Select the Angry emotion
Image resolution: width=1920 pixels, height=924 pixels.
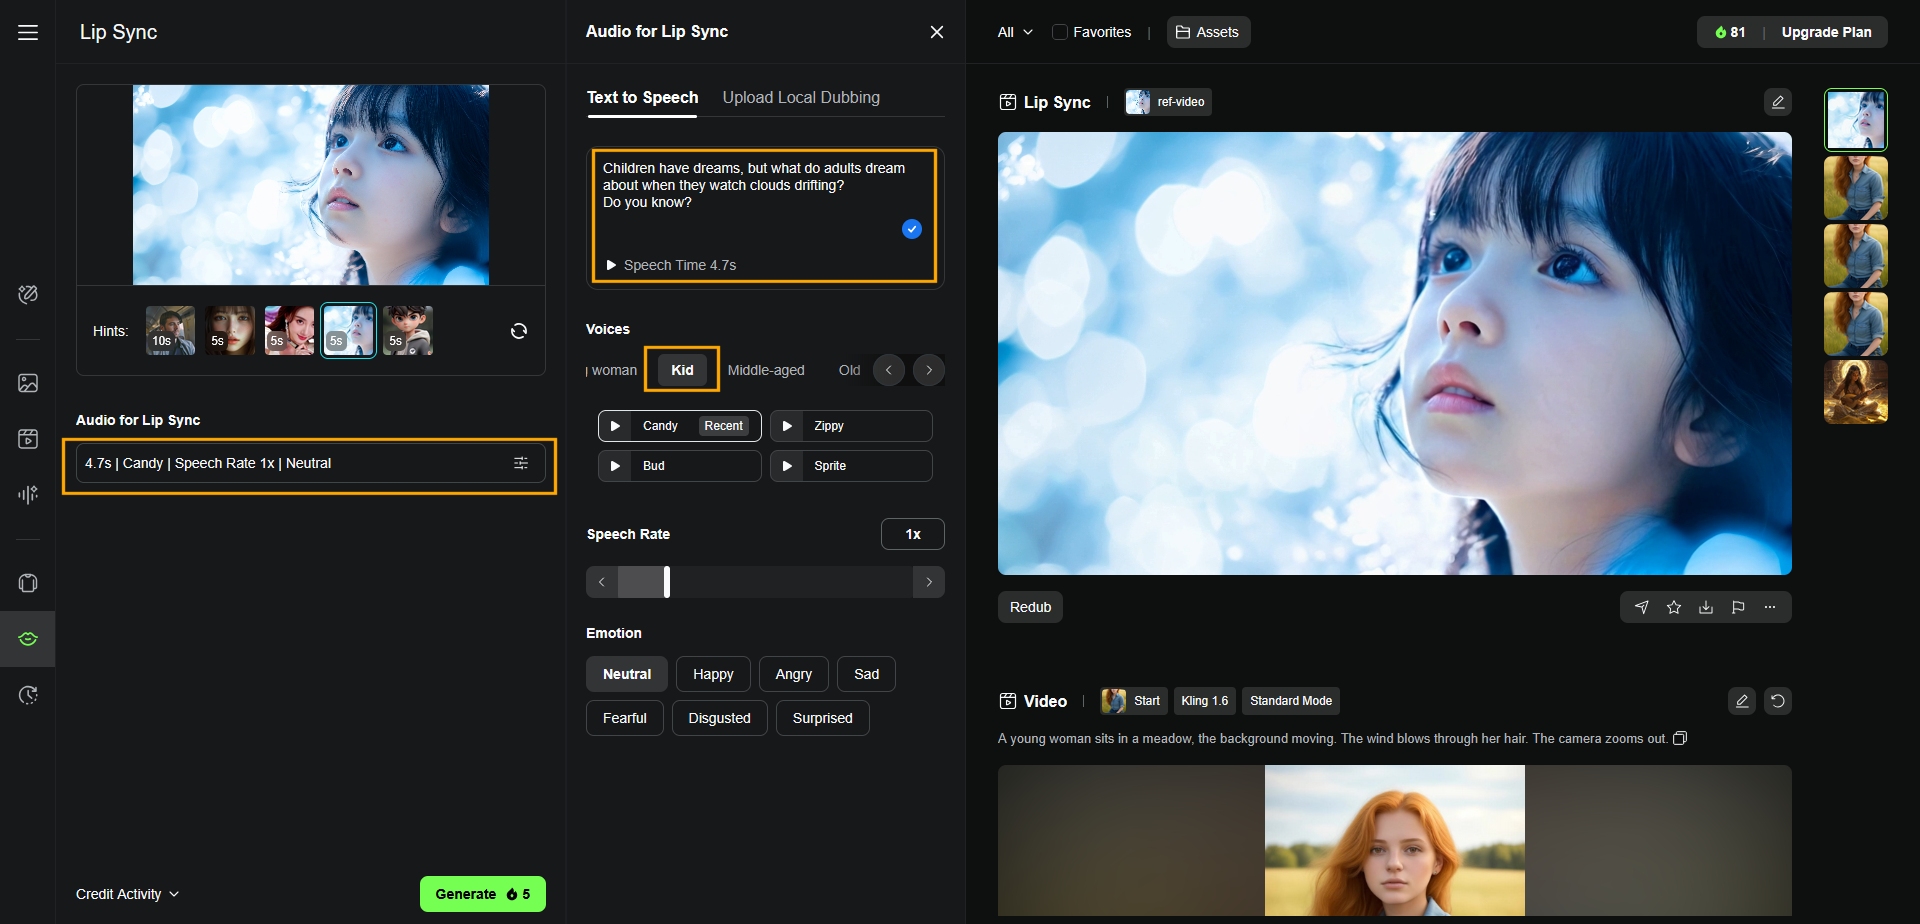click(x=794, y=674)
